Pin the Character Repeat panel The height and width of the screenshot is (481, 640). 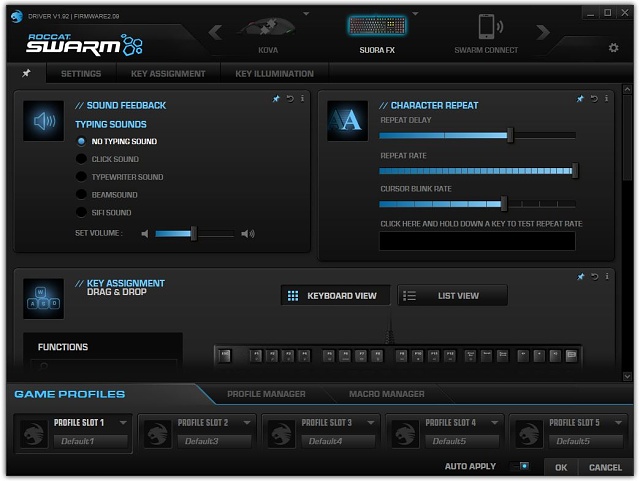point(580,99)
